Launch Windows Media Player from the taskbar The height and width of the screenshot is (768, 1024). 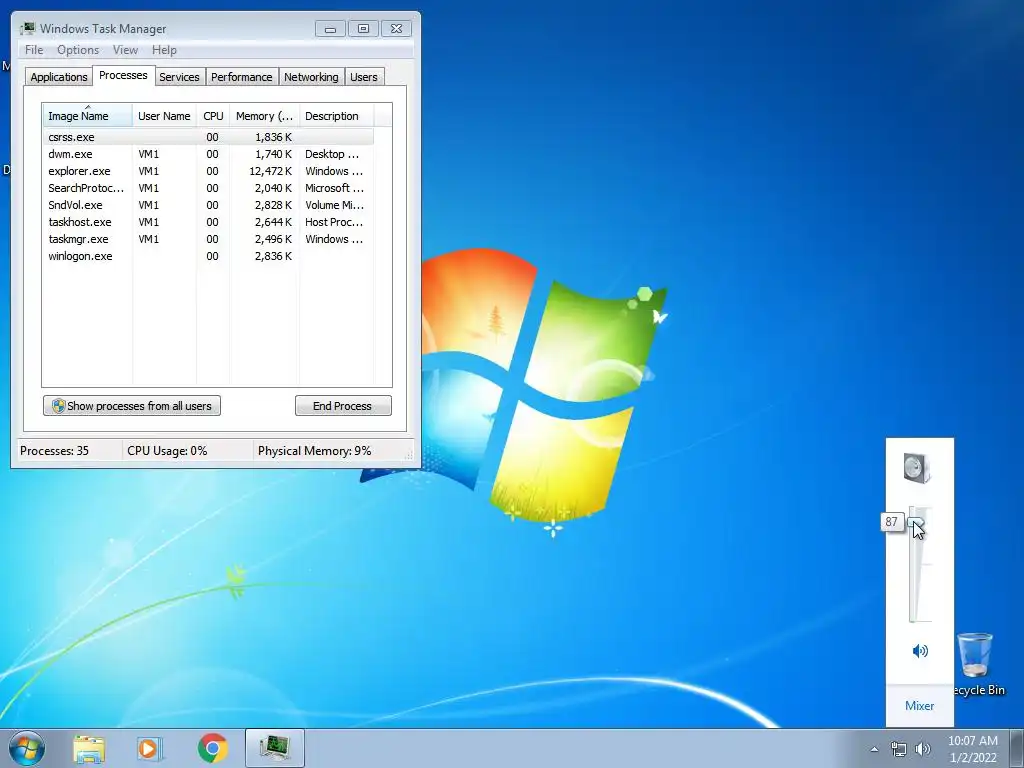click(x=150, y=748)
